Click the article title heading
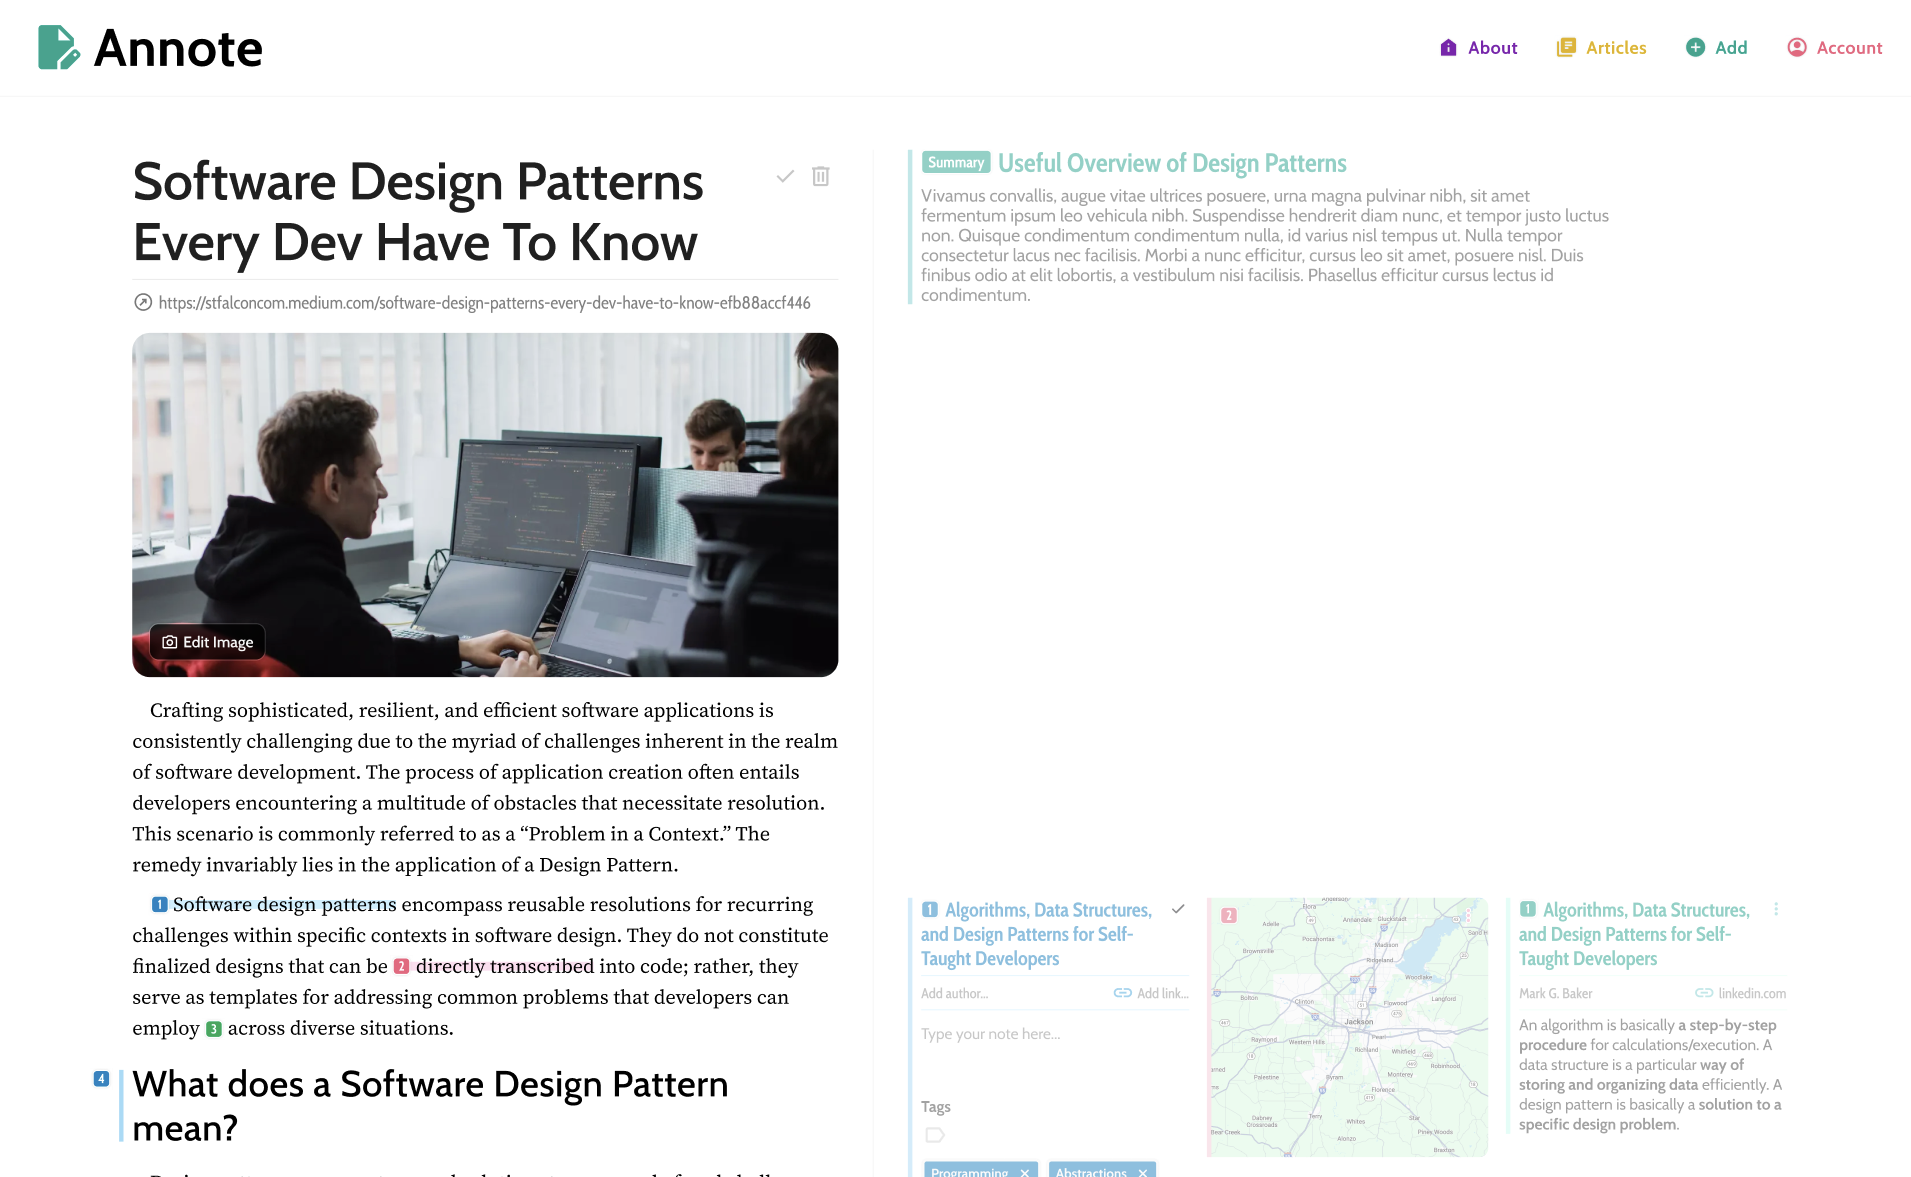The image size is (1911, 1177). point(418,212)
